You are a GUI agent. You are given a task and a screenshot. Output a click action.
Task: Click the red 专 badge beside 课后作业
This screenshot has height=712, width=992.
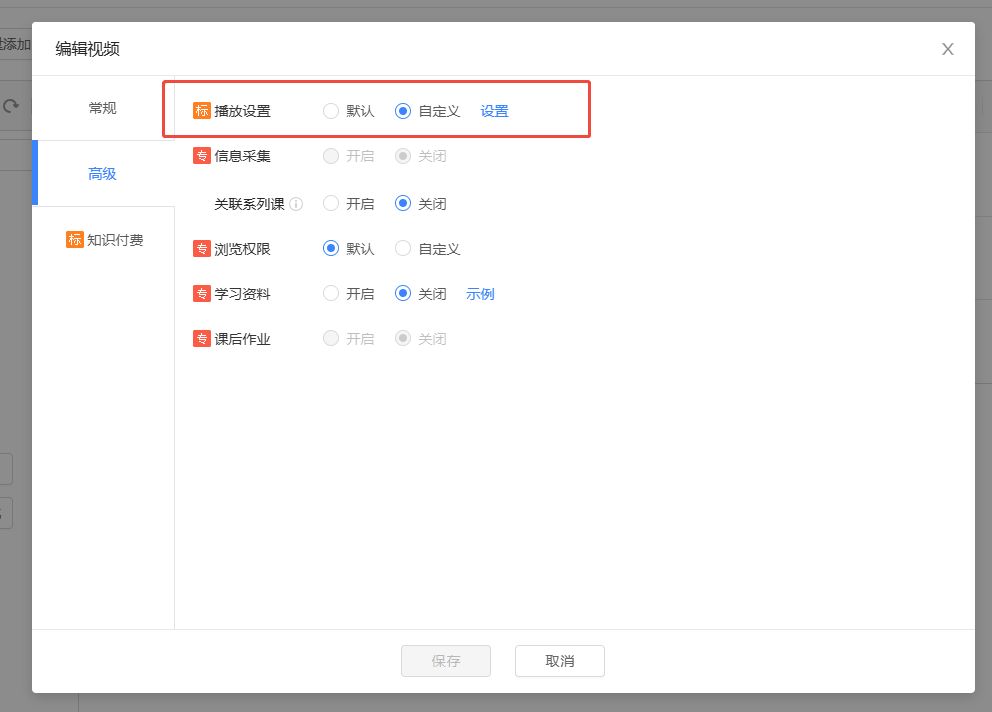[x=202, y=339]
